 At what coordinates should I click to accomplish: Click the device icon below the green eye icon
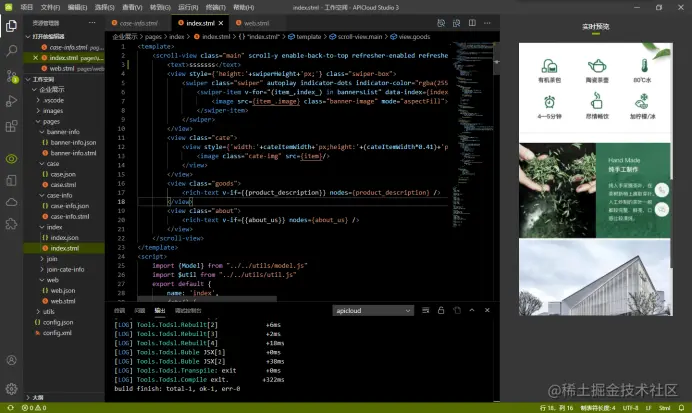pyautogui.click(x=11, y=180)
